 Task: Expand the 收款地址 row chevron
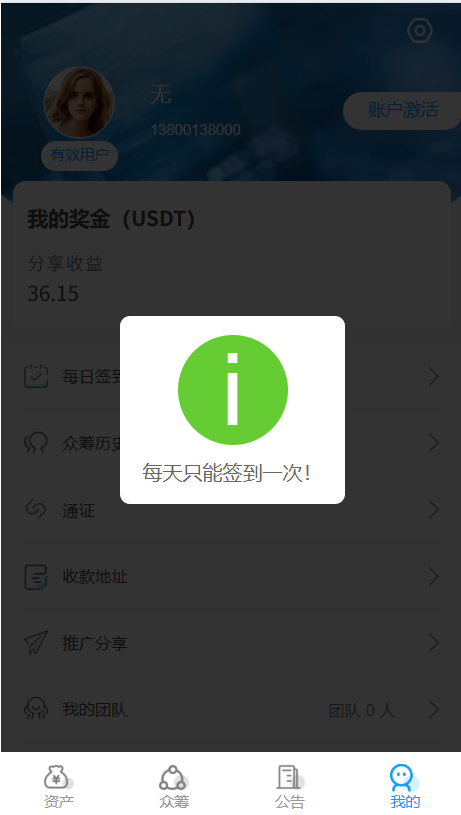point(433,576)
